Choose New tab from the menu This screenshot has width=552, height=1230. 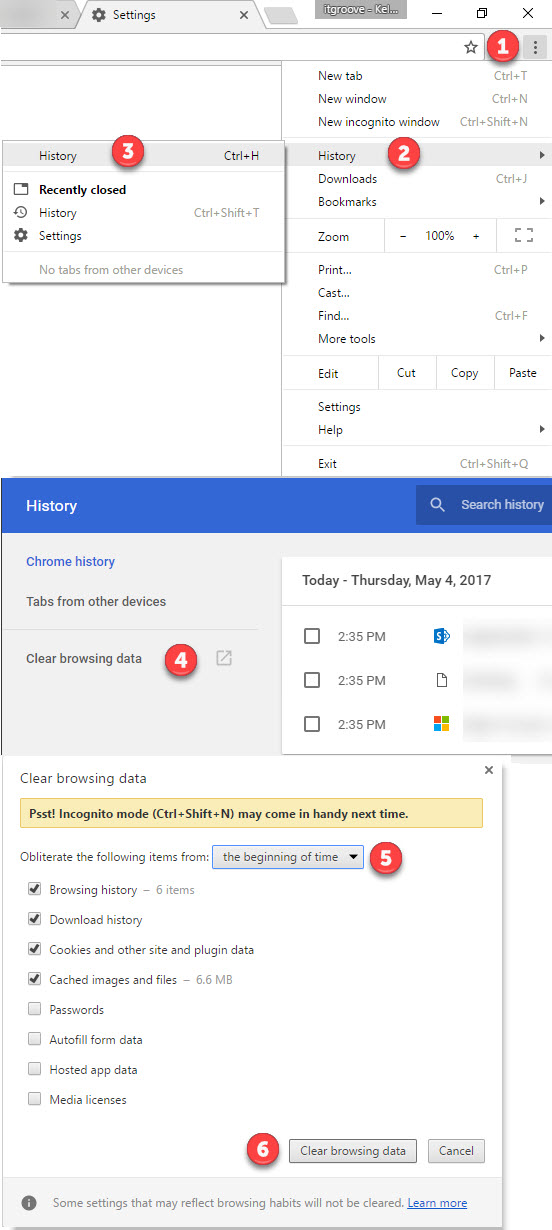(416, 76)
